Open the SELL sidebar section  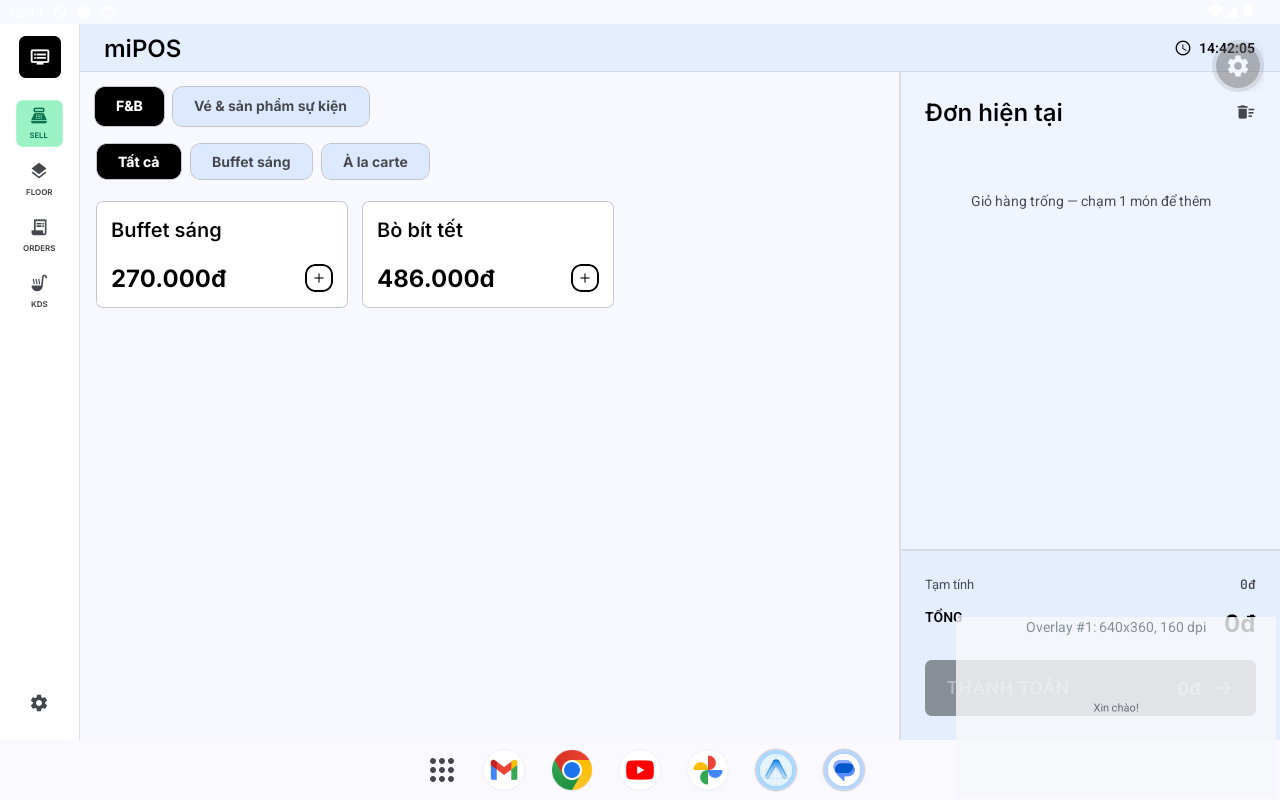pos(39,123)
